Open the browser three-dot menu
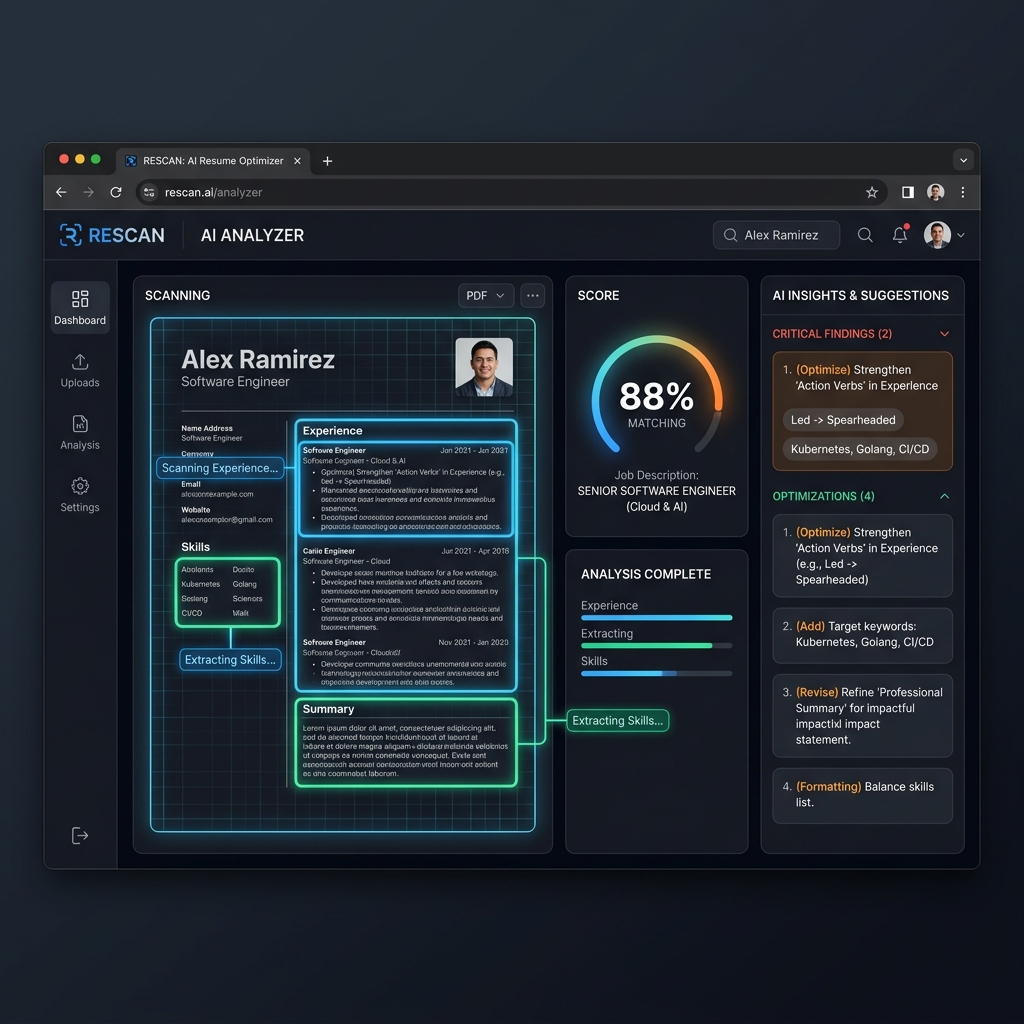 [x=963, y=192]
